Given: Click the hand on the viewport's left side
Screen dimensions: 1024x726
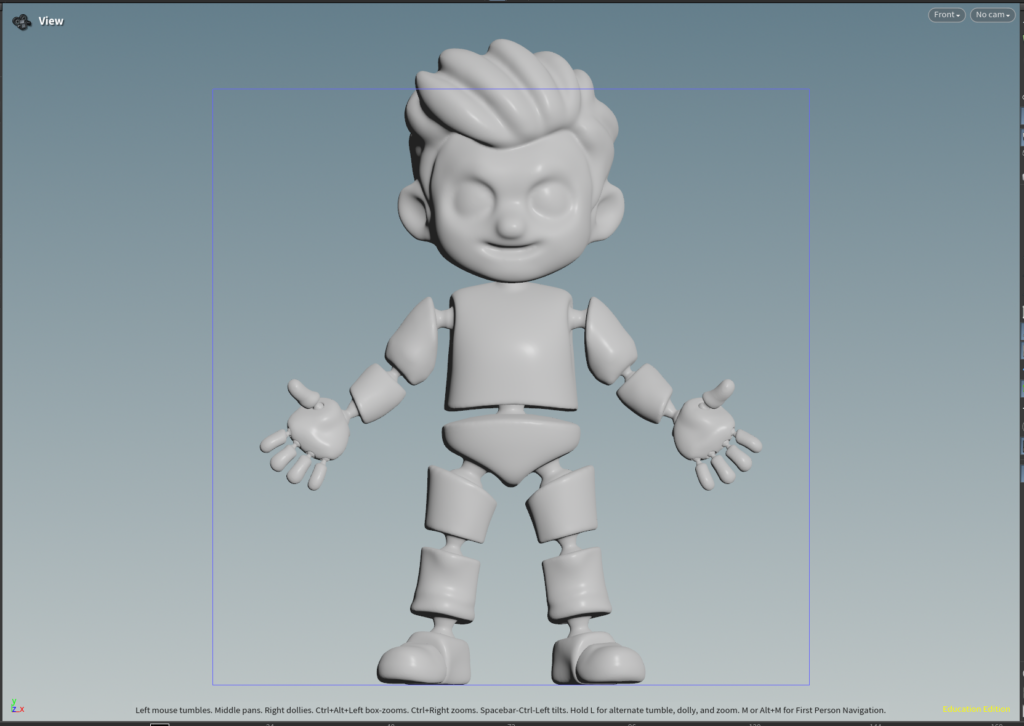Looking at the screenshot, I should pos(312,435).
